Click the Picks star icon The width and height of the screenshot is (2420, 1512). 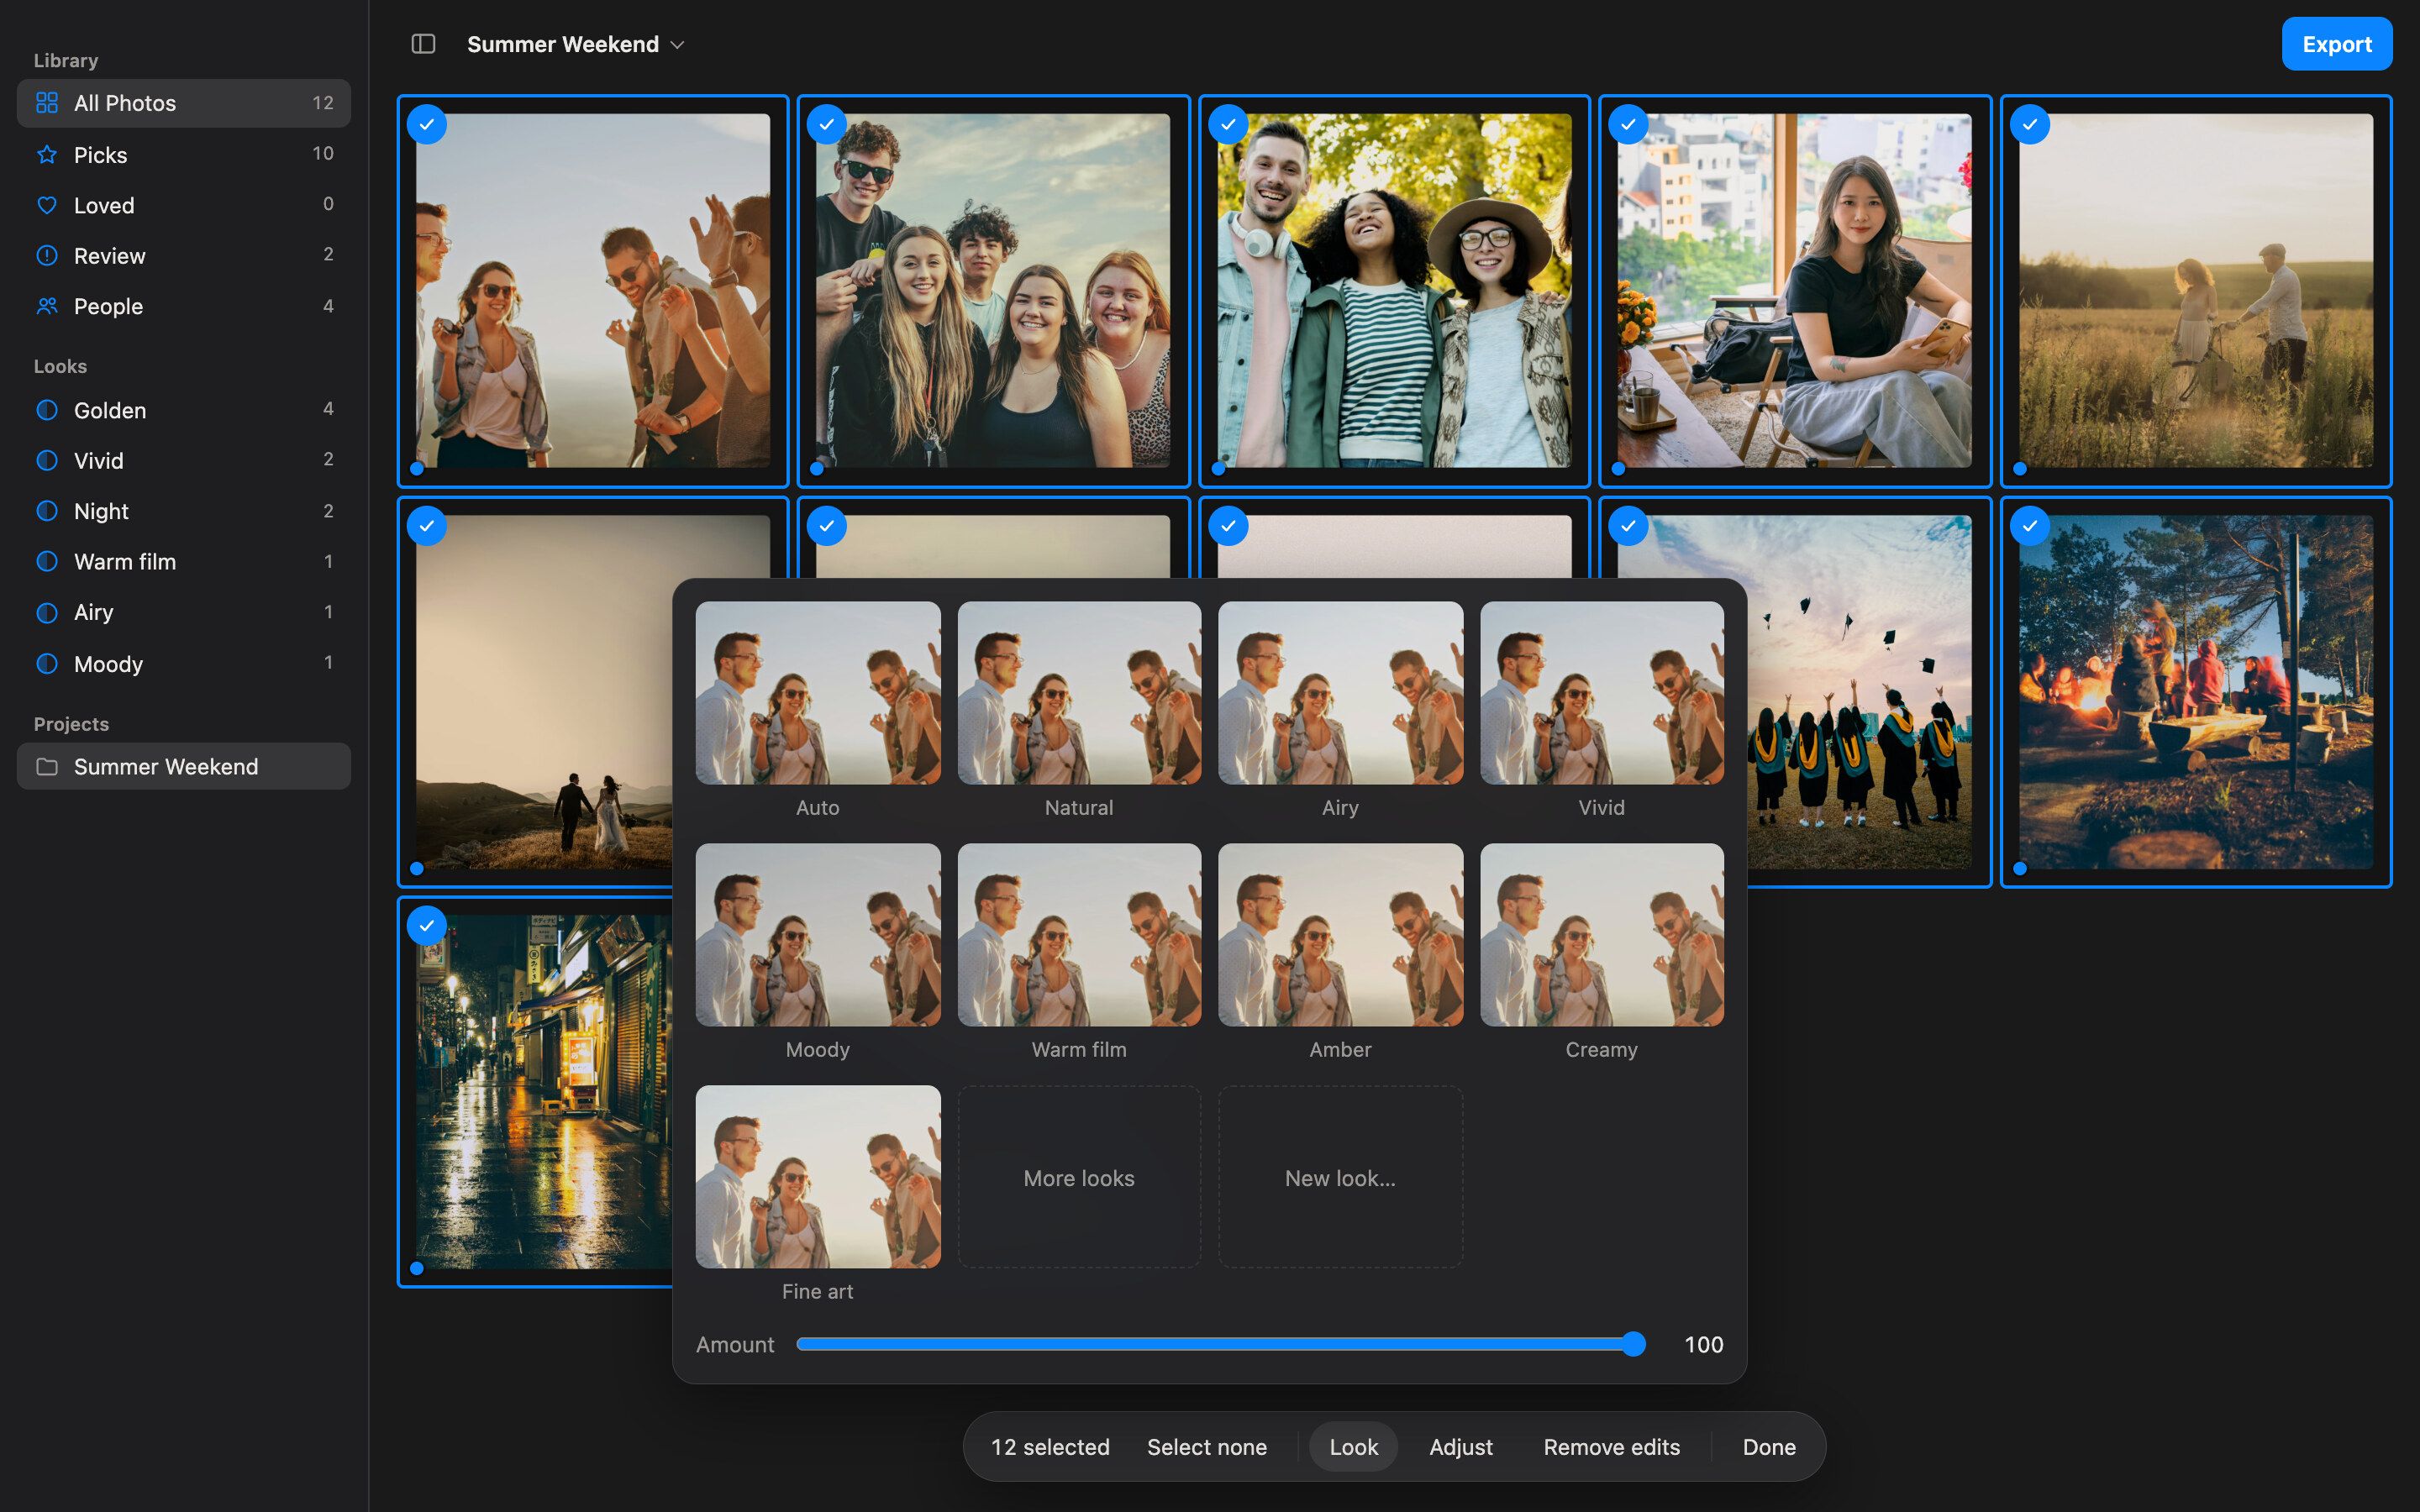coord(47,155)
